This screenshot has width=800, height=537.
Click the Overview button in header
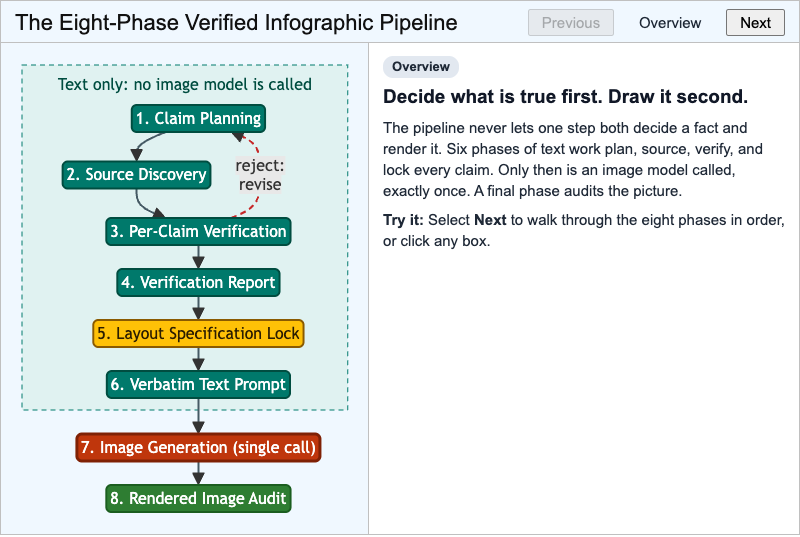click(670, 22)
